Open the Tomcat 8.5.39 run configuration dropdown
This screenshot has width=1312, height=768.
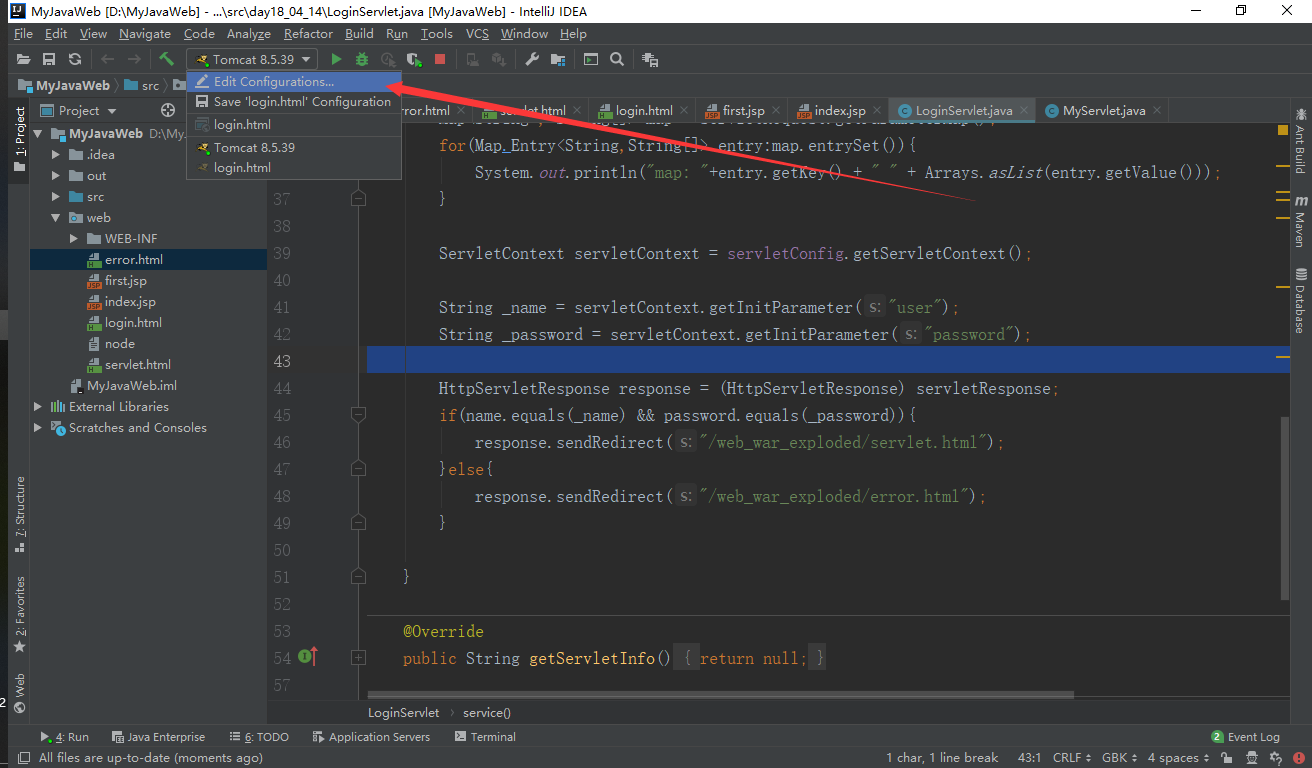pos(252,60)
